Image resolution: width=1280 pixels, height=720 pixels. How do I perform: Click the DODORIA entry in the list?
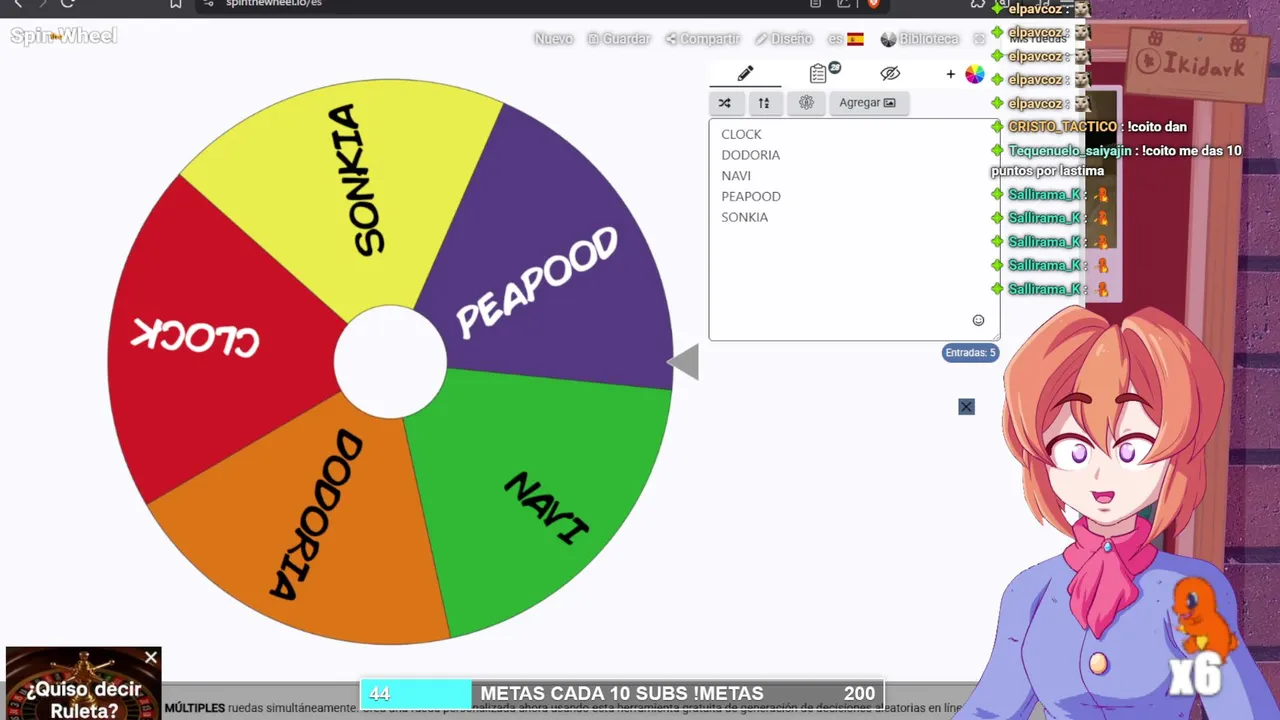pos(750,155)
